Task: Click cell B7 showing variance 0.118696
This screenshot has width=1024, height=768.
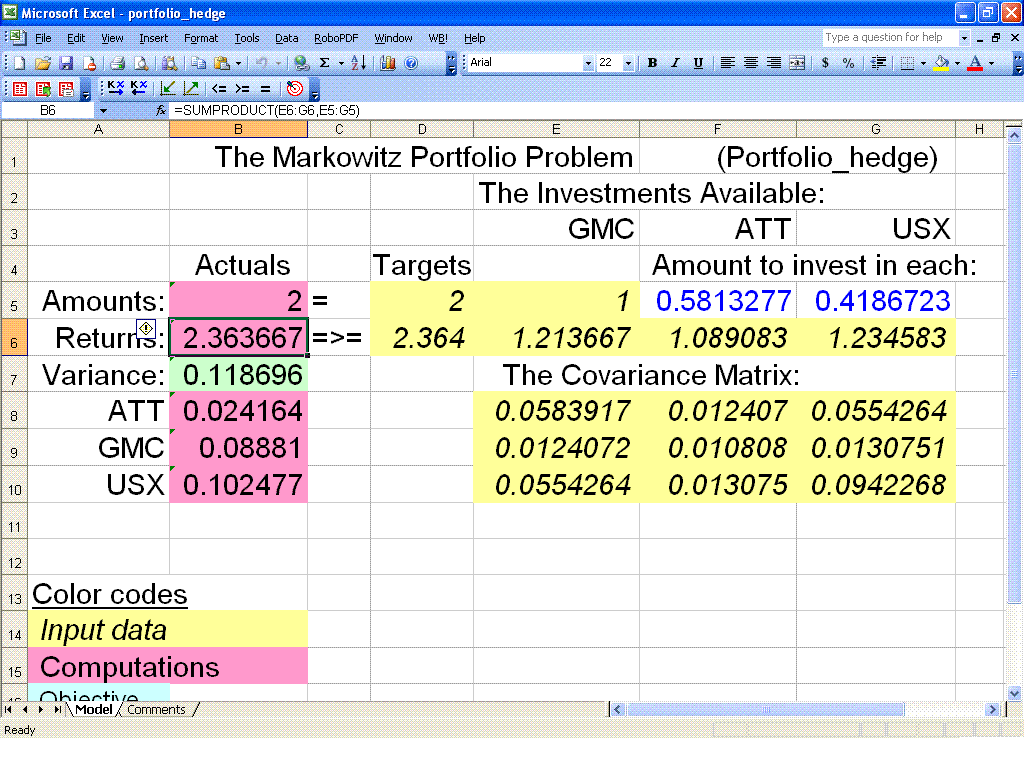Action: 238,375
